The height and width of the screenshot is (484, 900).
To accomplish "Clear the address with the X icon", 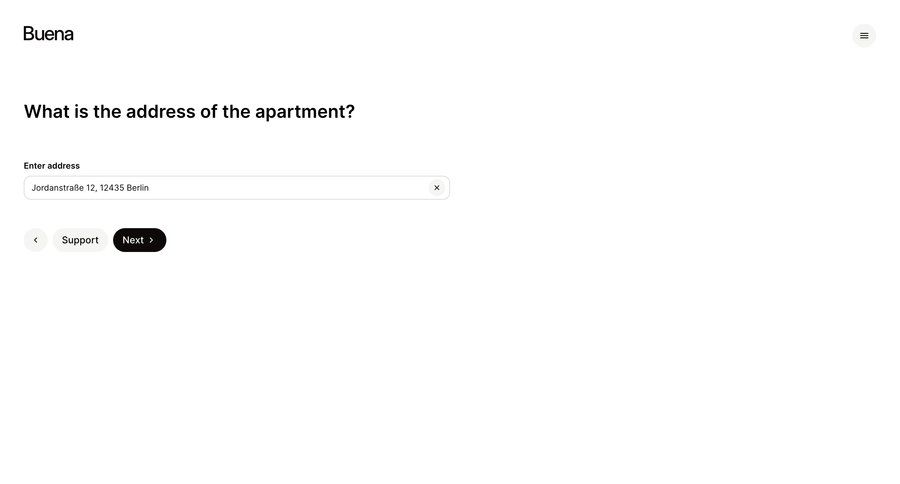I will click(x=437, y=188).
